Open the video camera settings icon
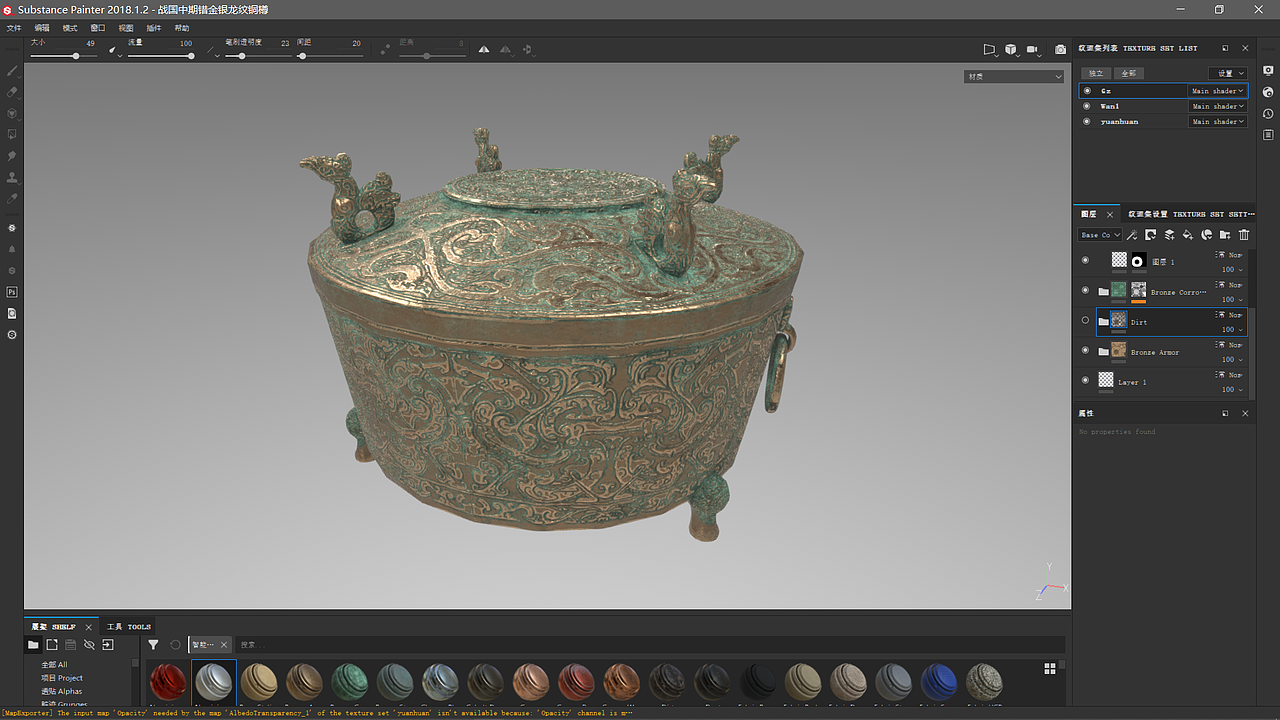The width and height of the screenshot is (1280, 720). click(1033, 49)
